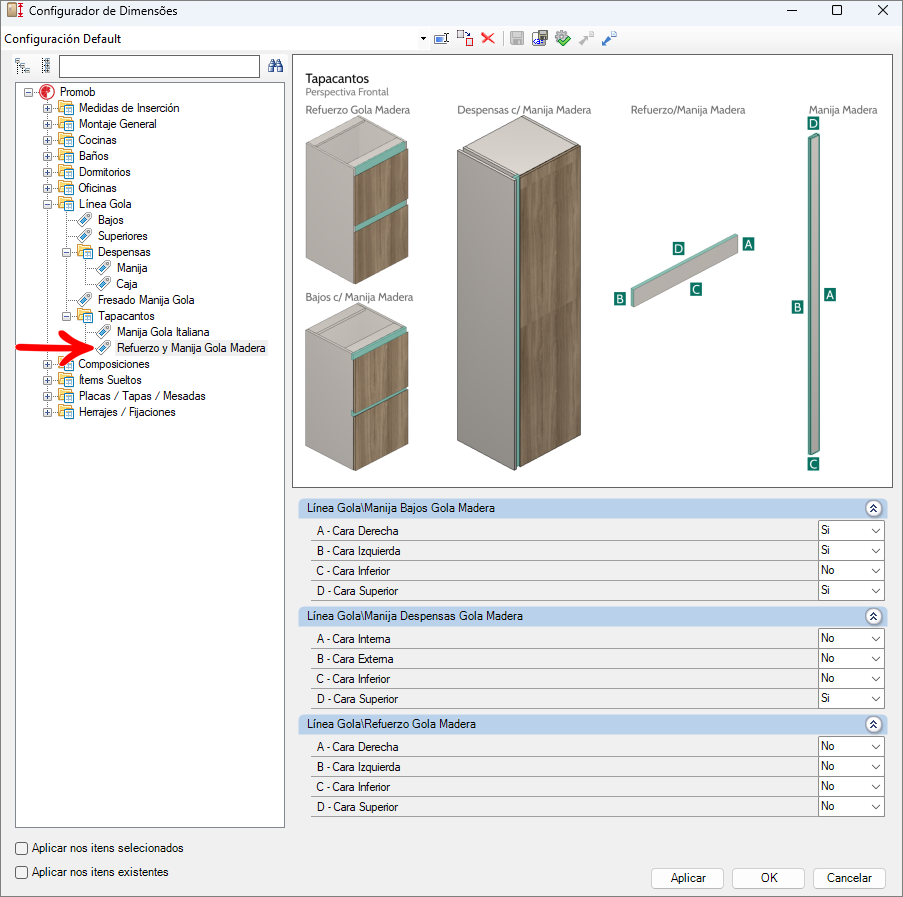Select the Superiores tag item
Image resolution: width=903 pixels, height=897 pixels.
[x=123, y=236]
